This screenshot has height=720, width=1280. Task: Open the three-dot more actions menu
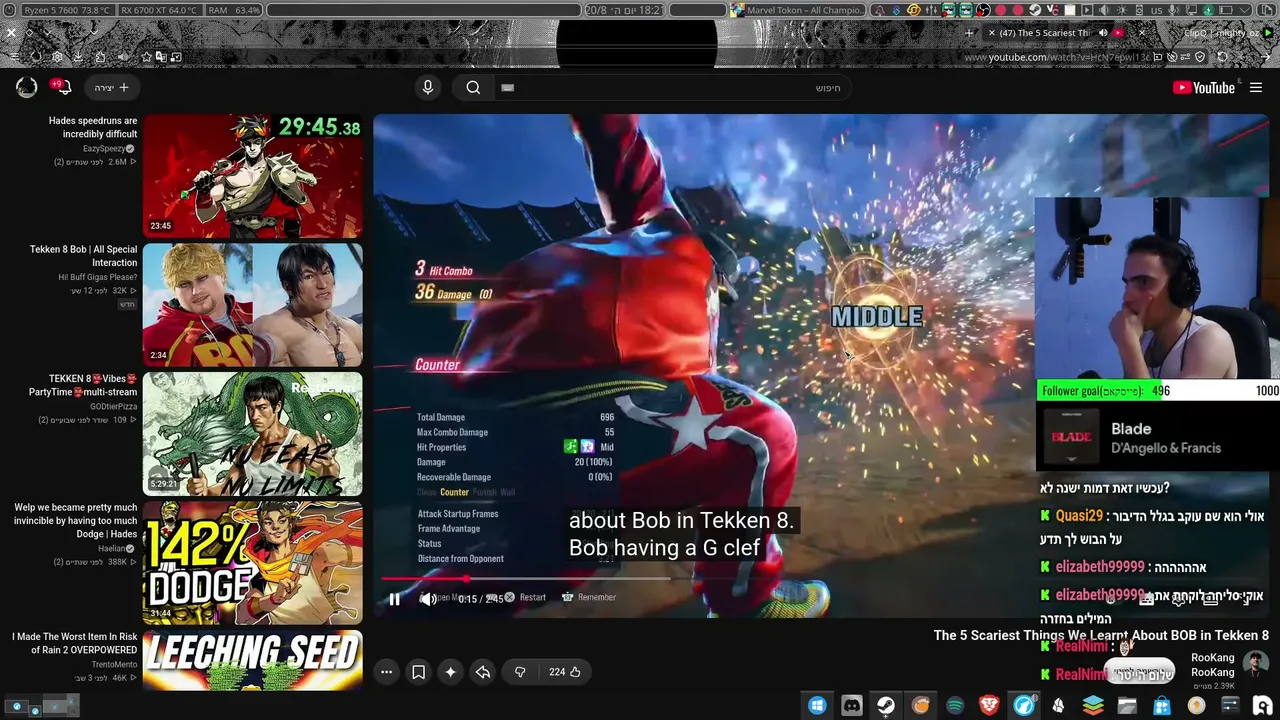(386, 672)
